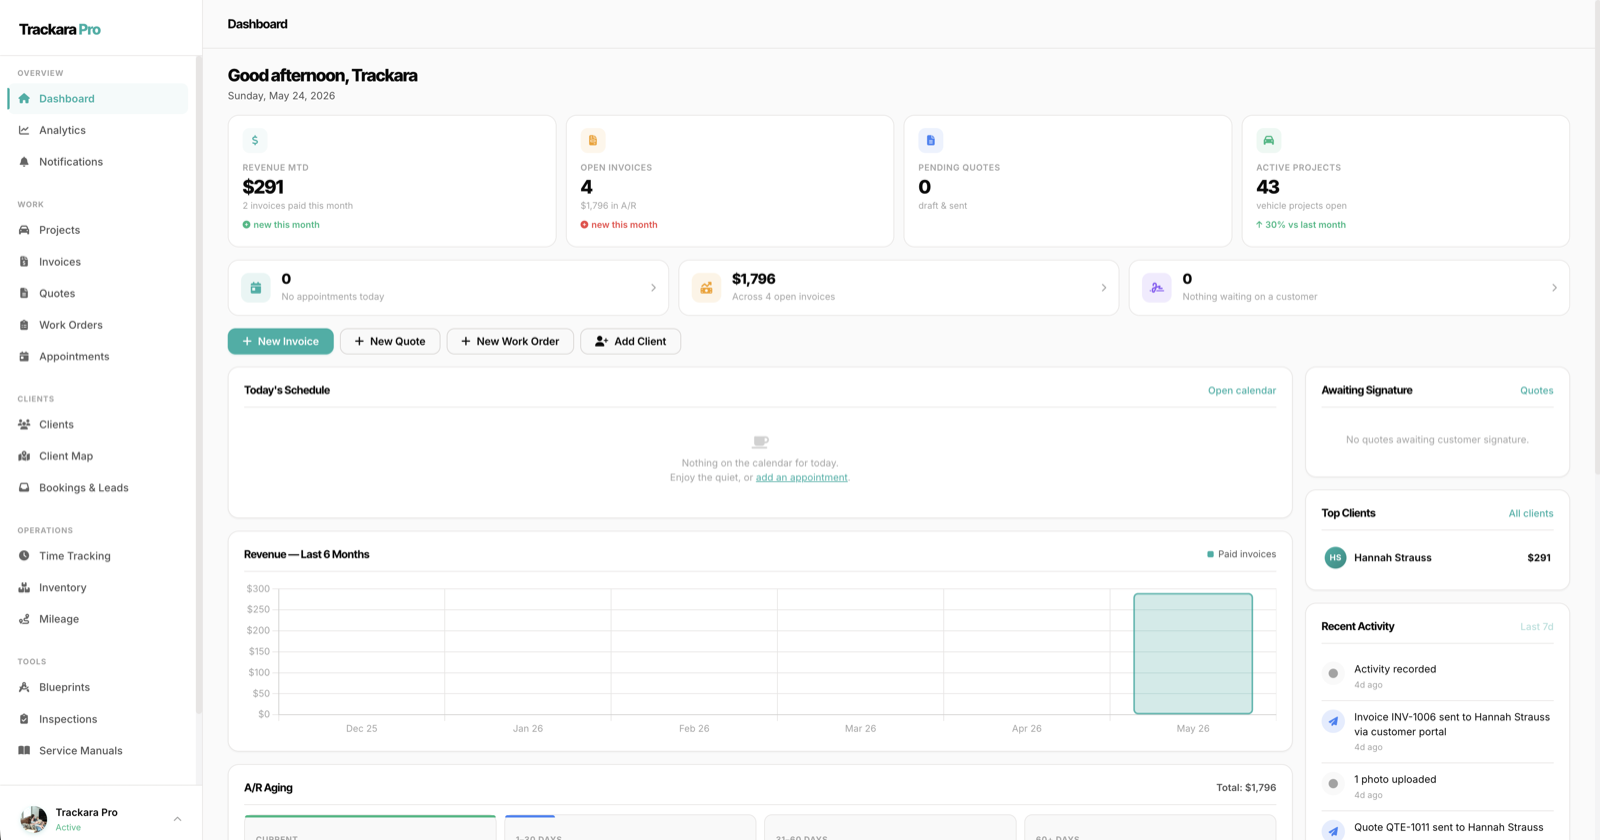This screenshot has height=840, width=1600.
Task: Select Client Map in the sidebar
Action: (x=98, y=456)
